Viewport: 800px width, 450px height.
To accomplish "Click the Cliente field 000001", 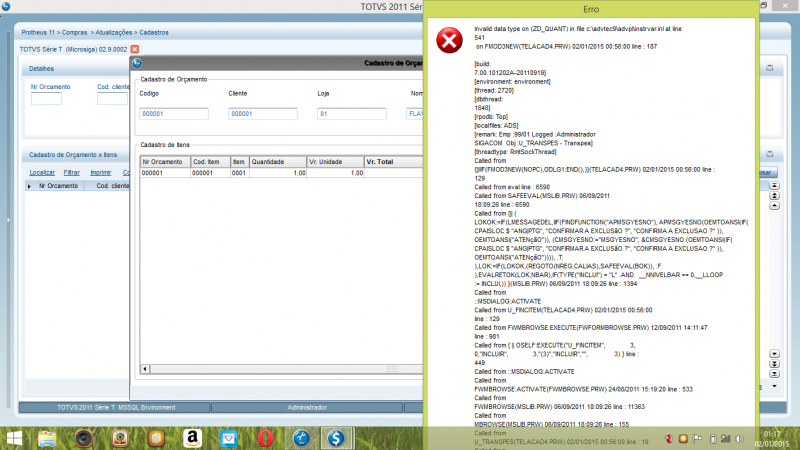I will point(263,114).
